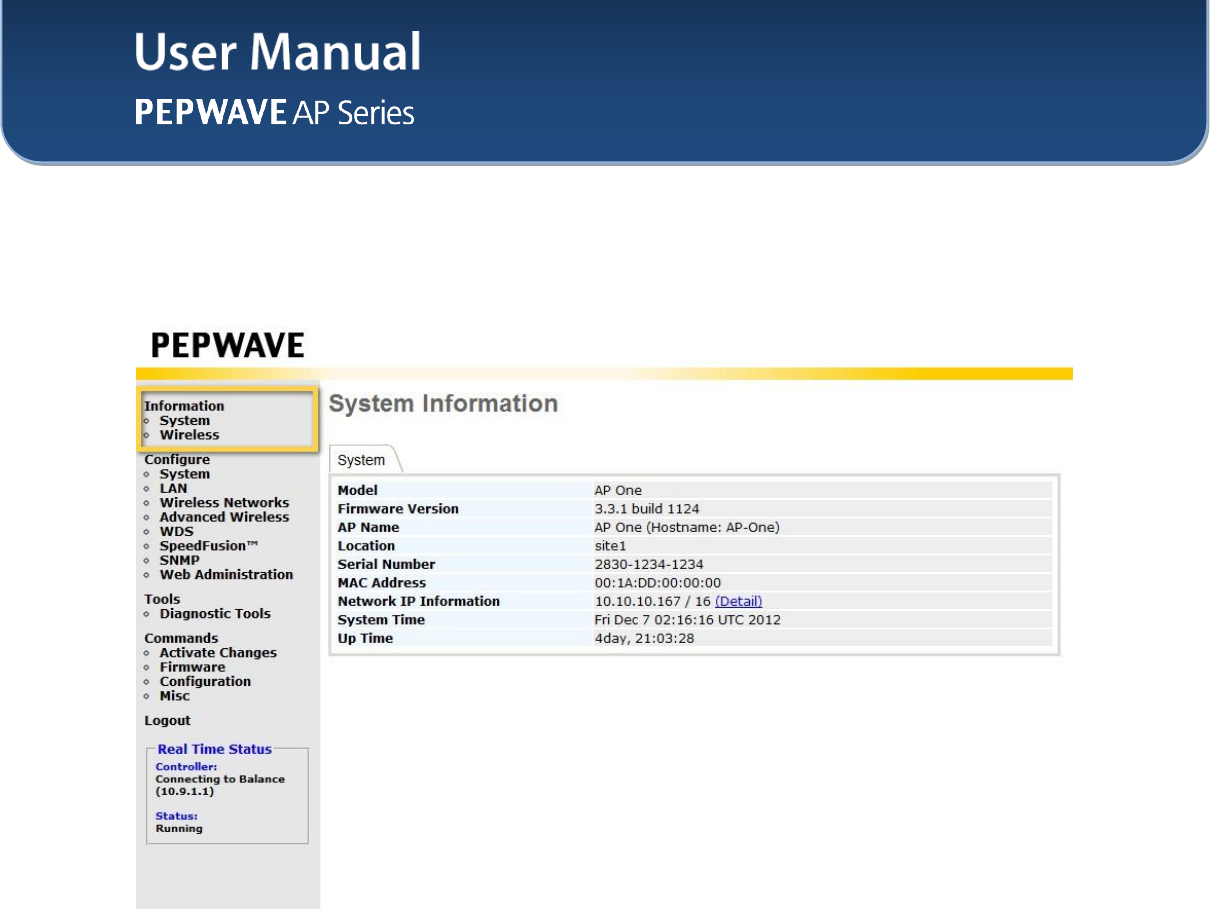
Task: Click firmware value '3.3.1 build 1124'
Action: point(647,509)
